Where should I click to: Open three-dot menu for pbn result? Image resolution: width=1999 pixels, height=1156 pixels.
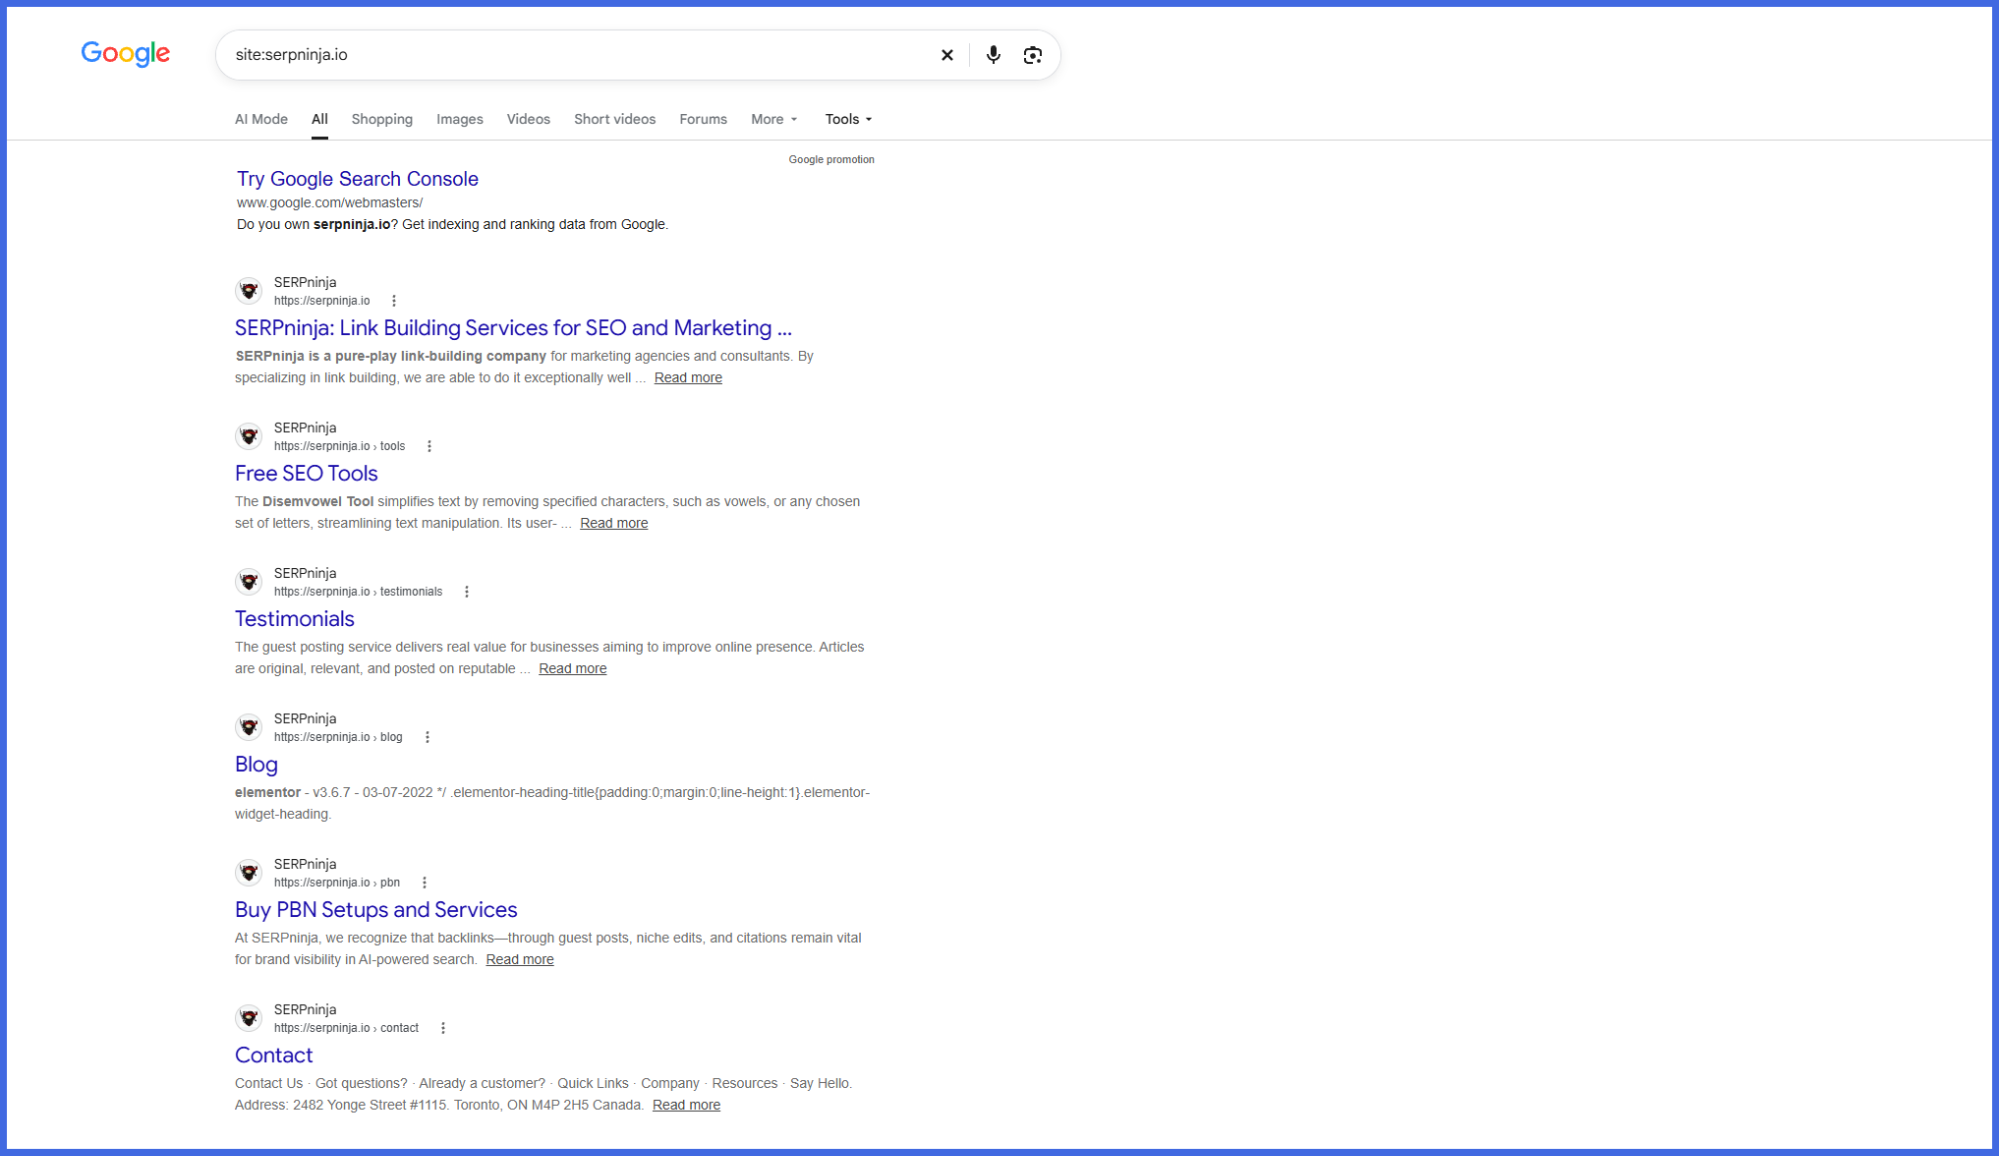[x=424, y=883]
